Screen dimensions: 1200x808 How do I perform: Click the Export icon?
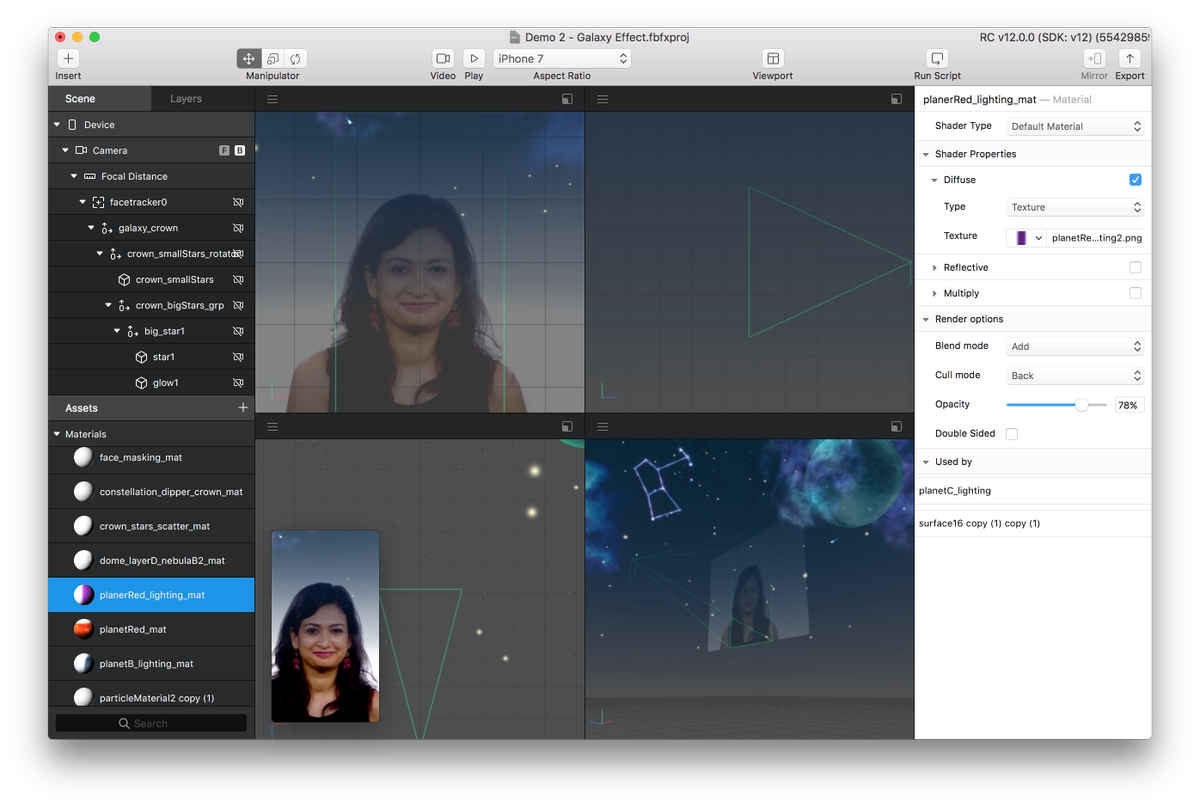pyautogui.click(x=1129, y=59)
